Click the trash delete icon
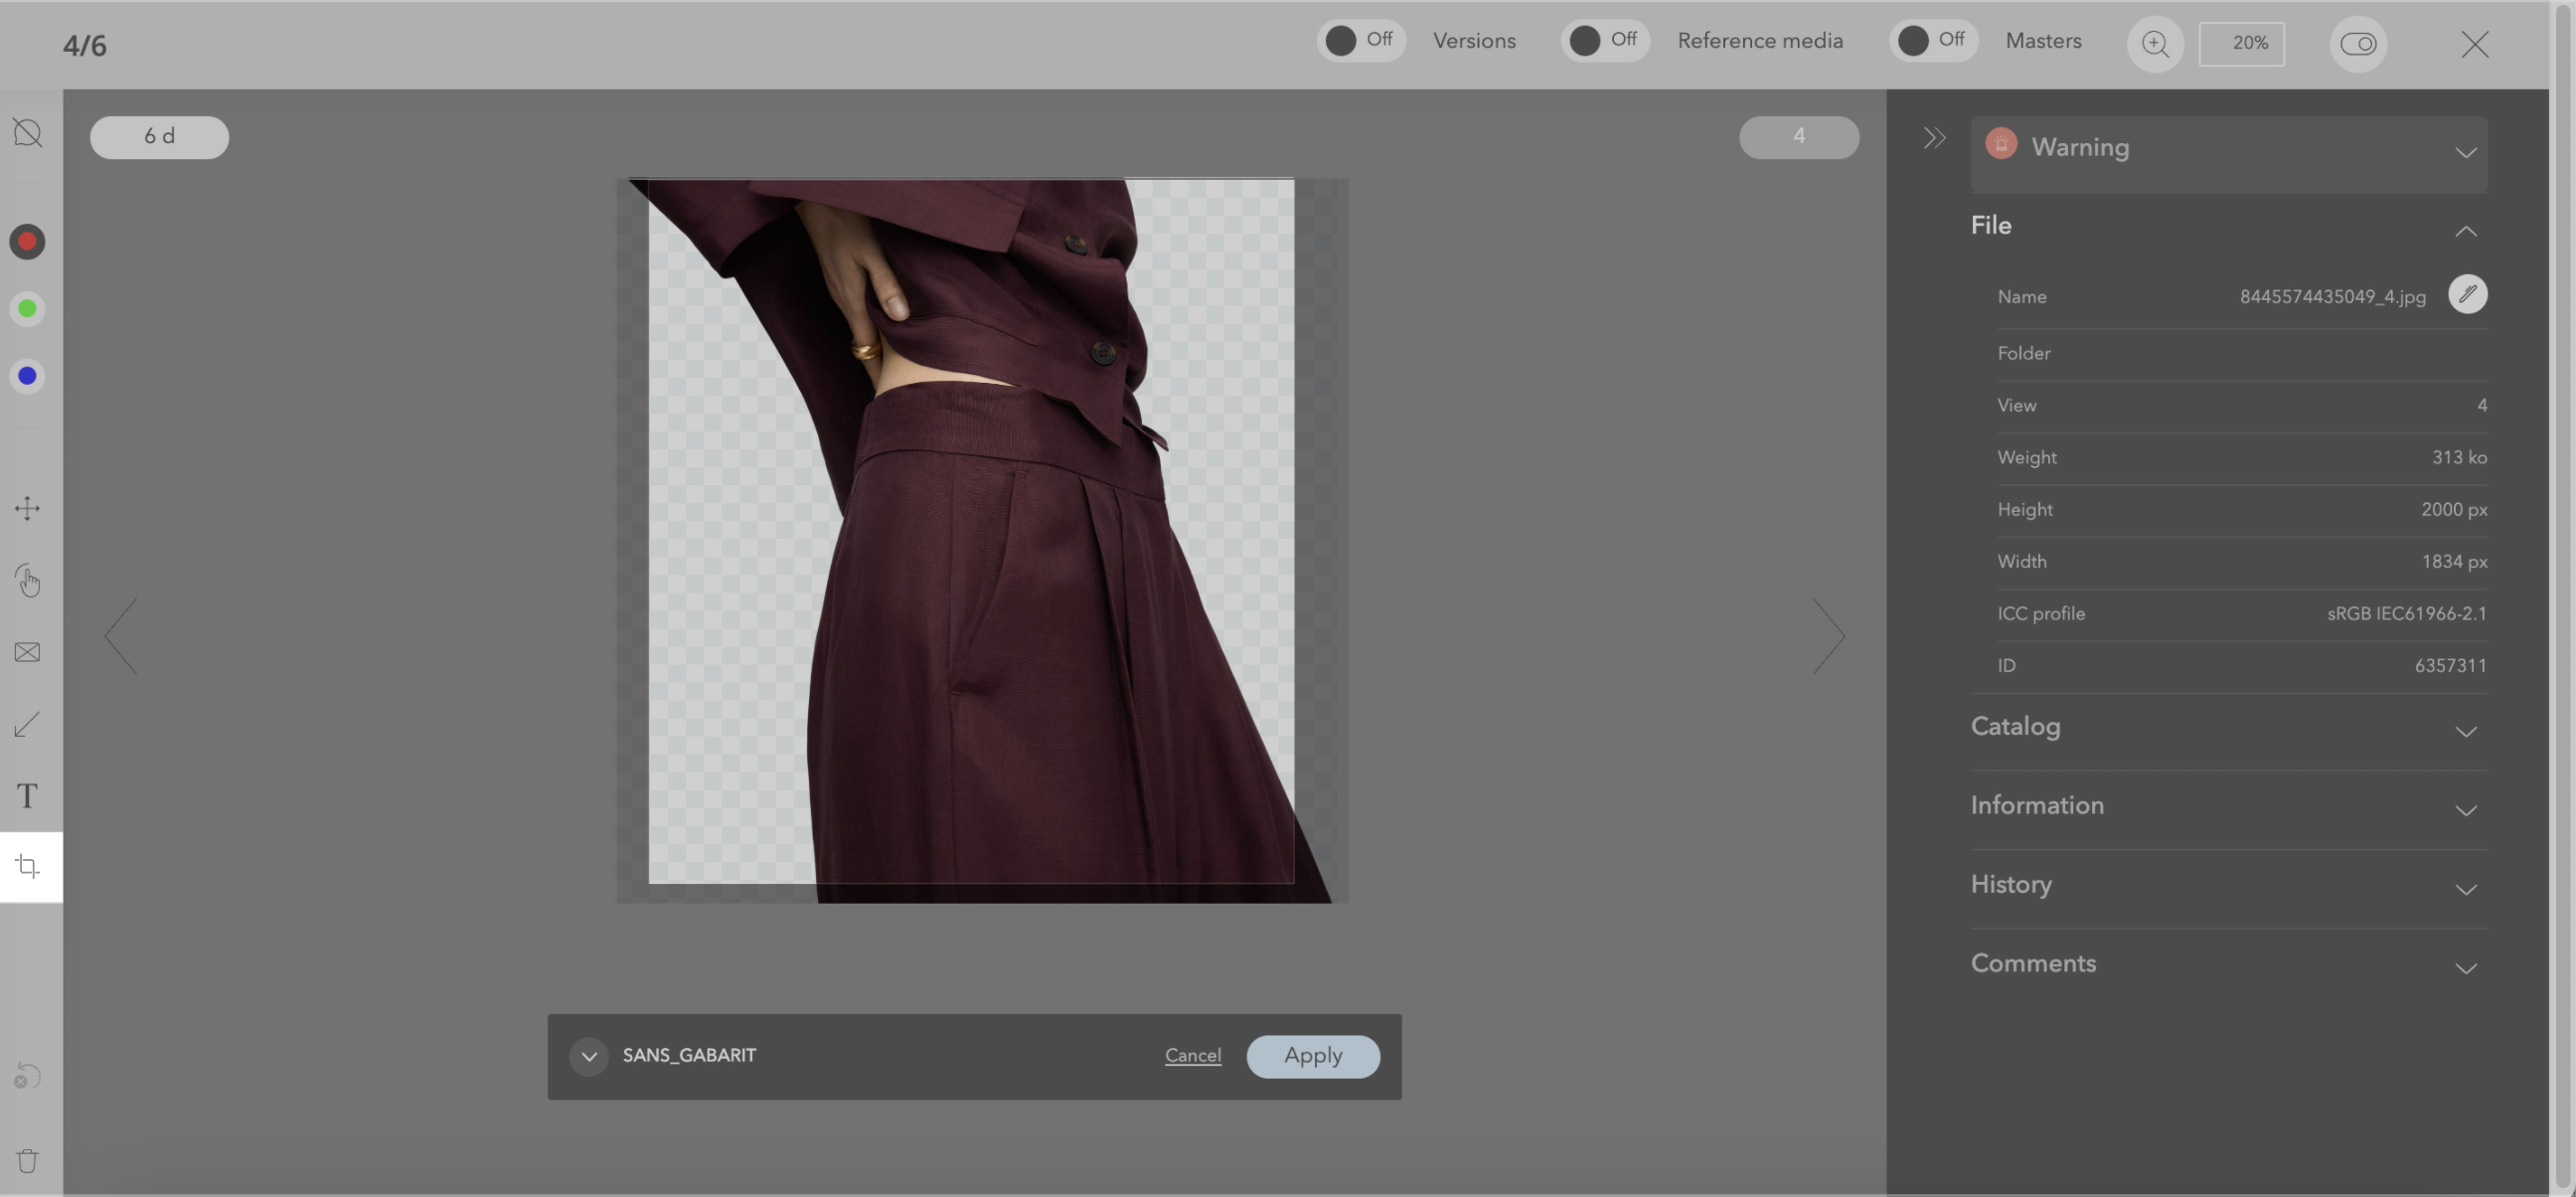The height and width of the screenshot is (1197, 2576). [28, 1161]
